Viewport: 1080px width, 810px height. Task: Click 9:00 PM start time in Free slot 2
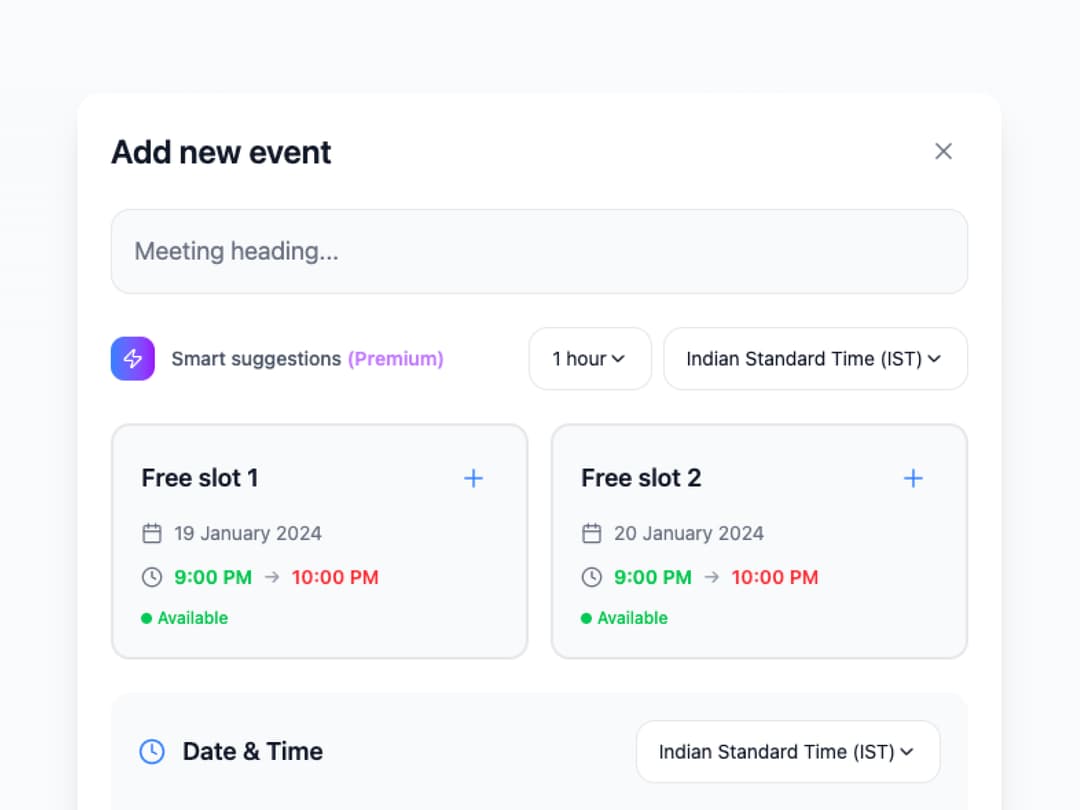click(653, 577)
